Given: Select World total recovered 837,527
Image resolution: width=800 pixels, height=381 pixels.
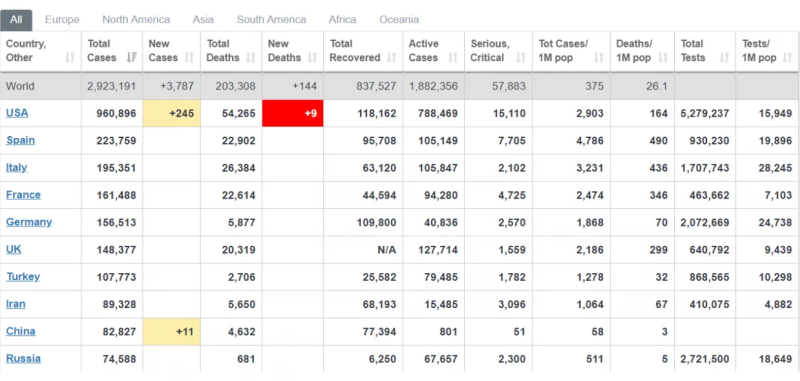Looking at the screenshot, I should tap(376, 86).
